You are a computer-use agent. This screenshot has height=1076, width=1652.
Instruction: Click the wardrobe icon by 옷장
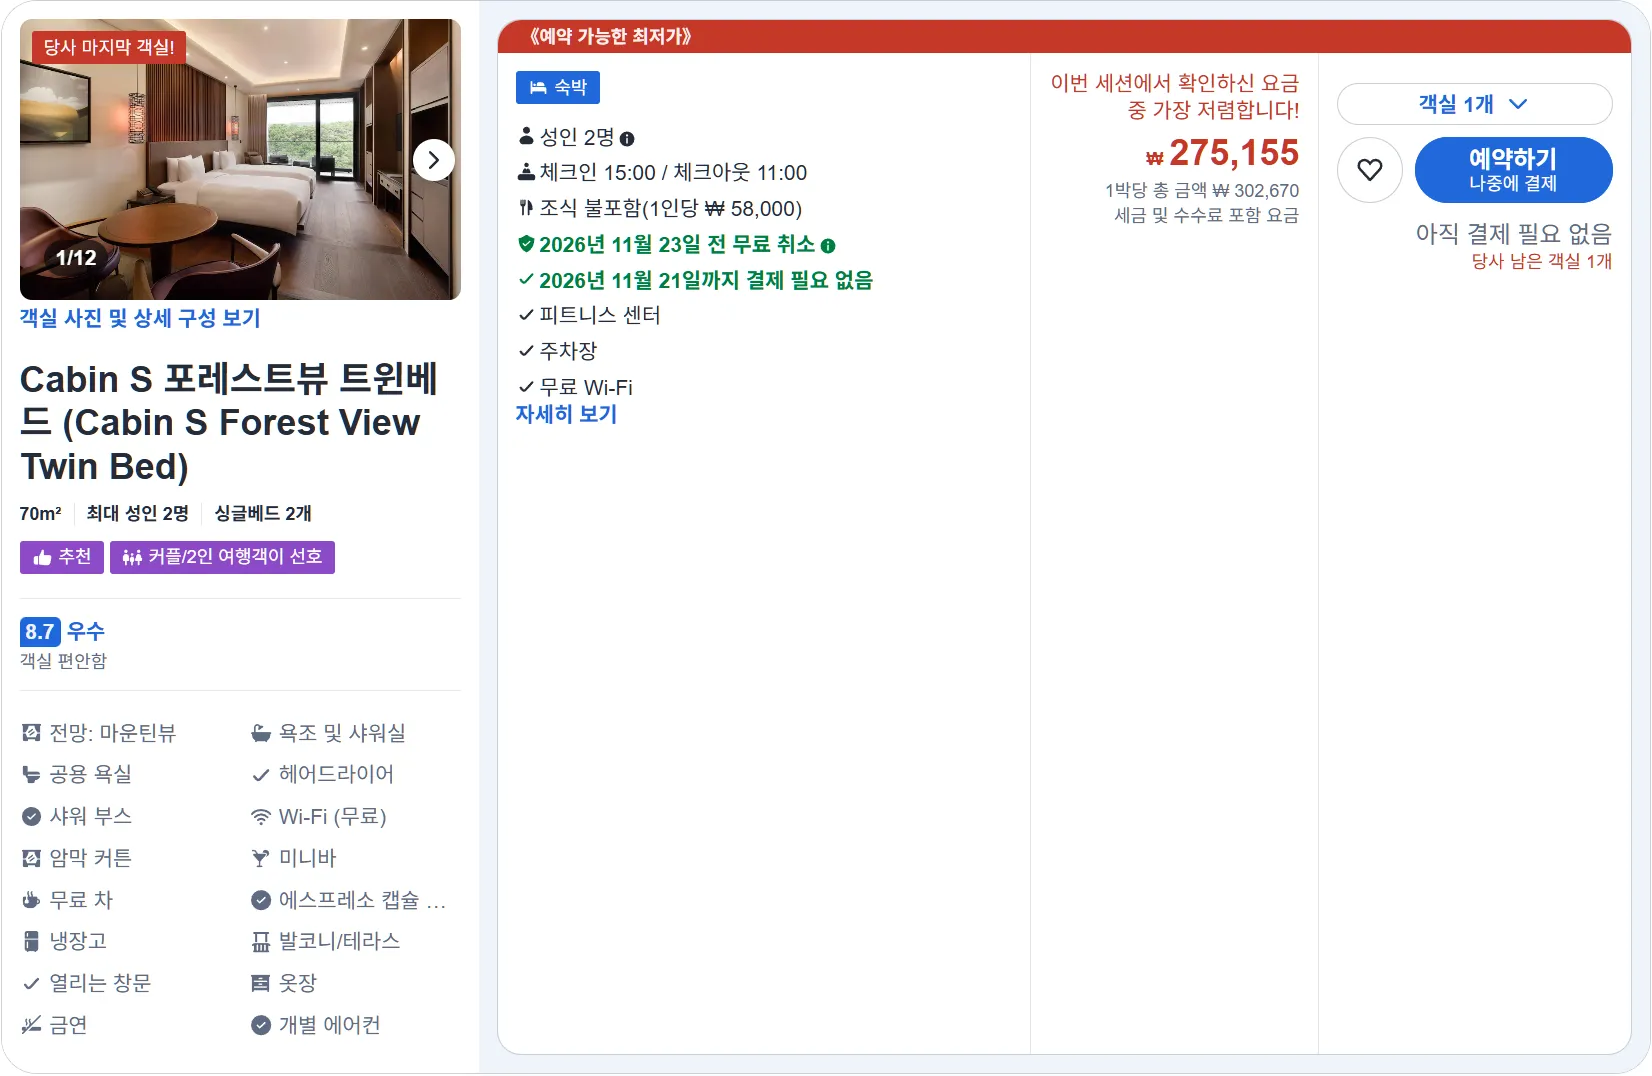pos(261,983)
